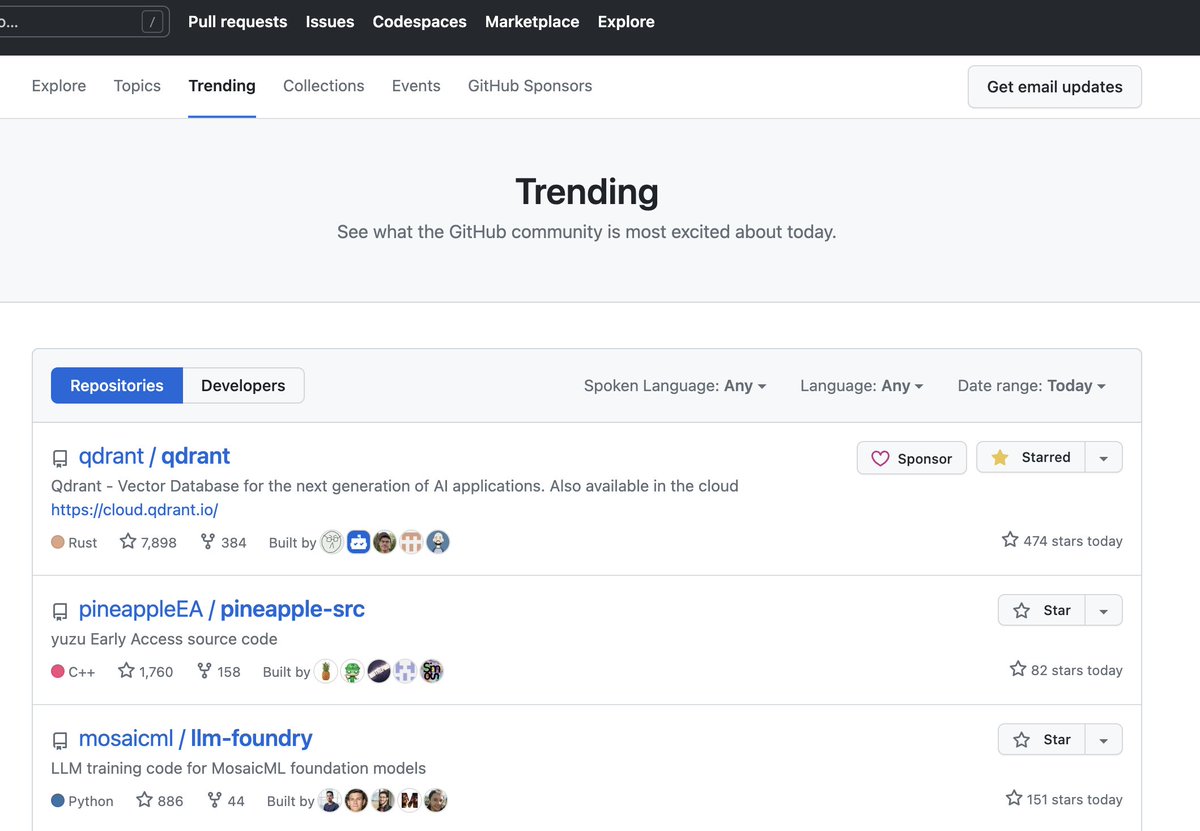Open the pineappleEA / pineapple-src repository link
Viewport: 1200px width, 831px height.
(x=222, y=609)
